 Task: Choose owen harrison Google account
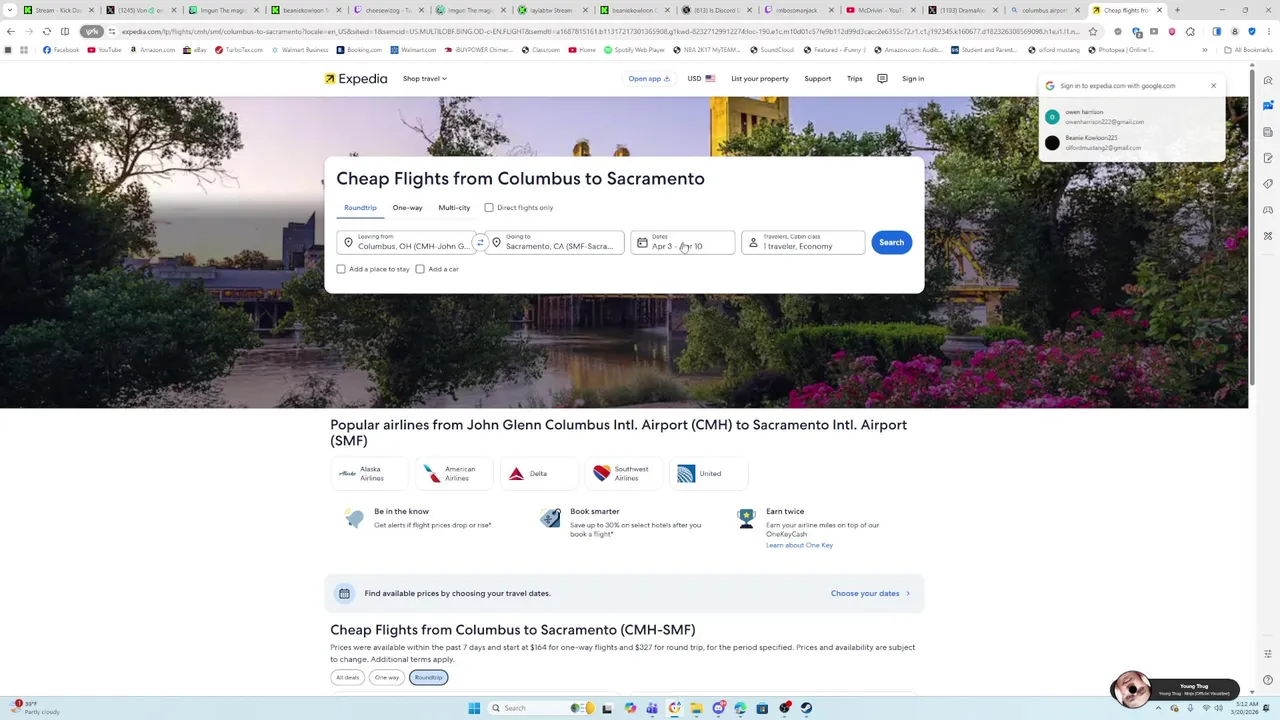point(1130,117)
